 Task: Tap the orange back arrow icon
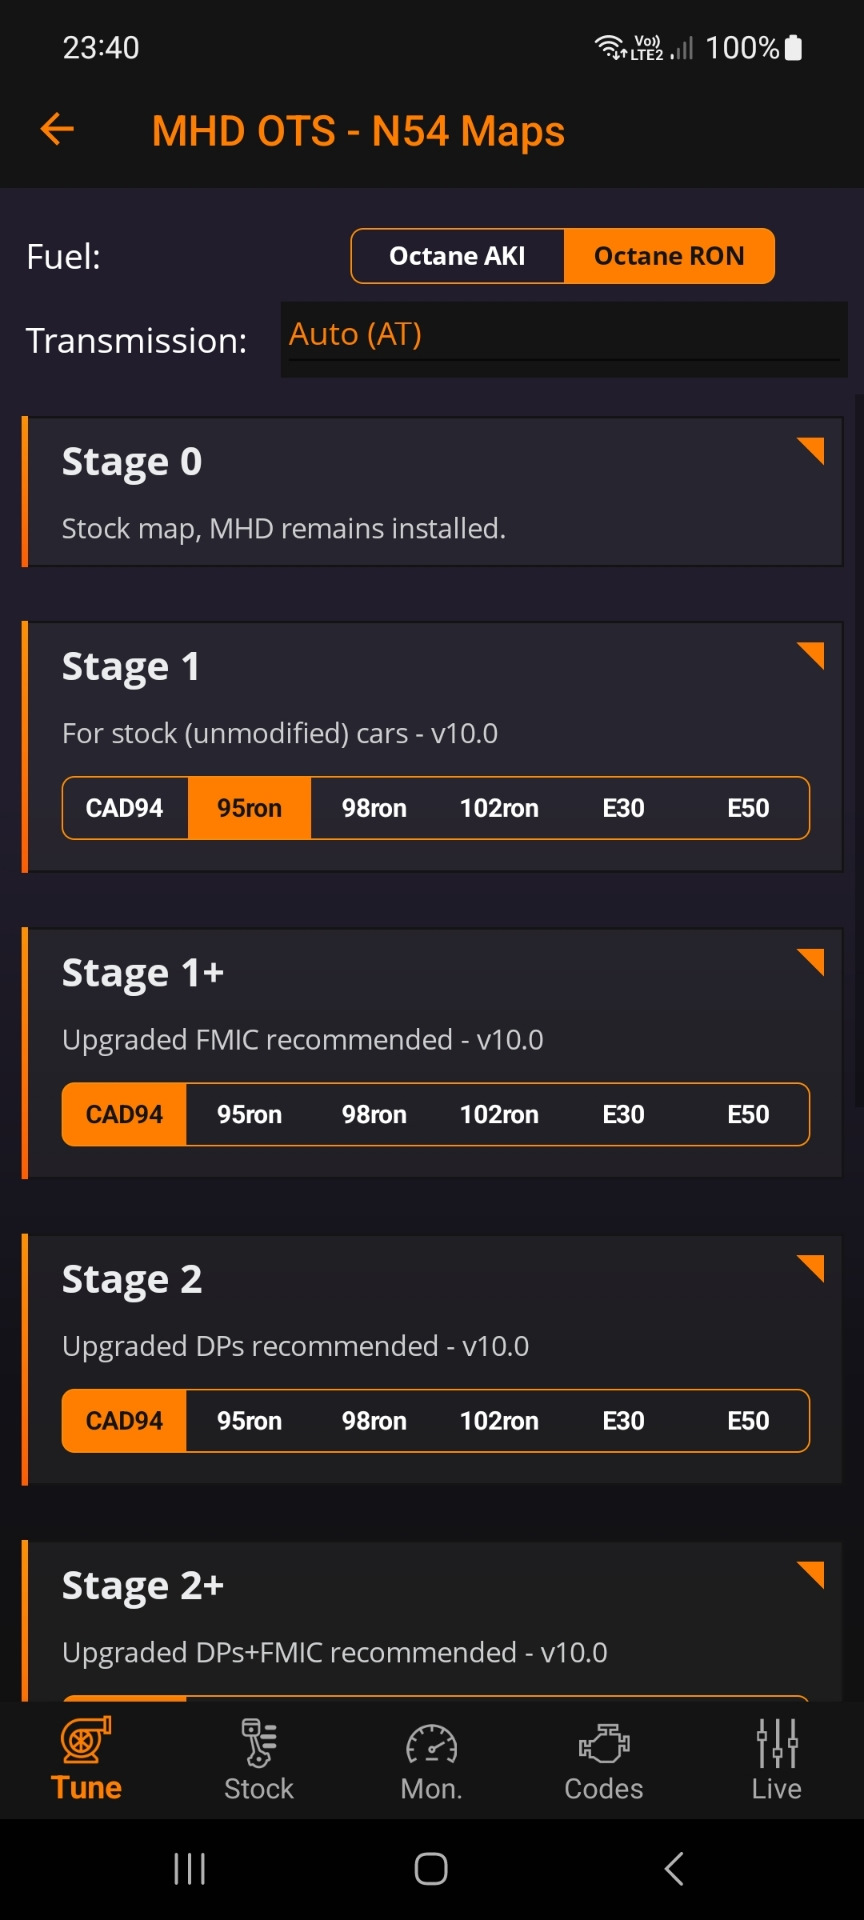click(57, 129)
